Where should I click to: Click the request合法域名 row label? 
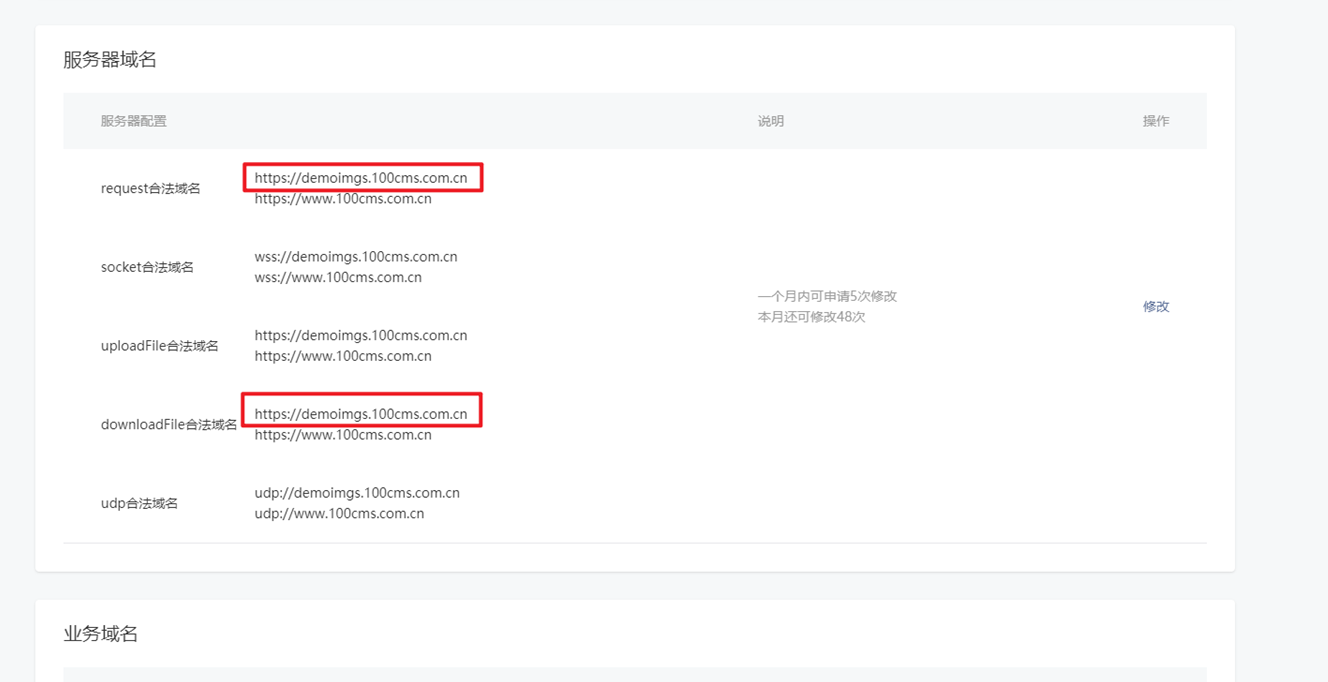pyautogui.click(x=150, y=188)
